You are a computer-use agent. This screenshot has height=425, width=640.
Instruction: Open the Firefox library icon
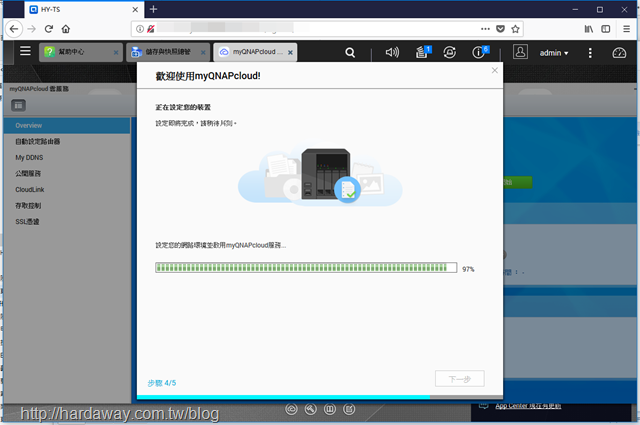[x=588, y=29]
